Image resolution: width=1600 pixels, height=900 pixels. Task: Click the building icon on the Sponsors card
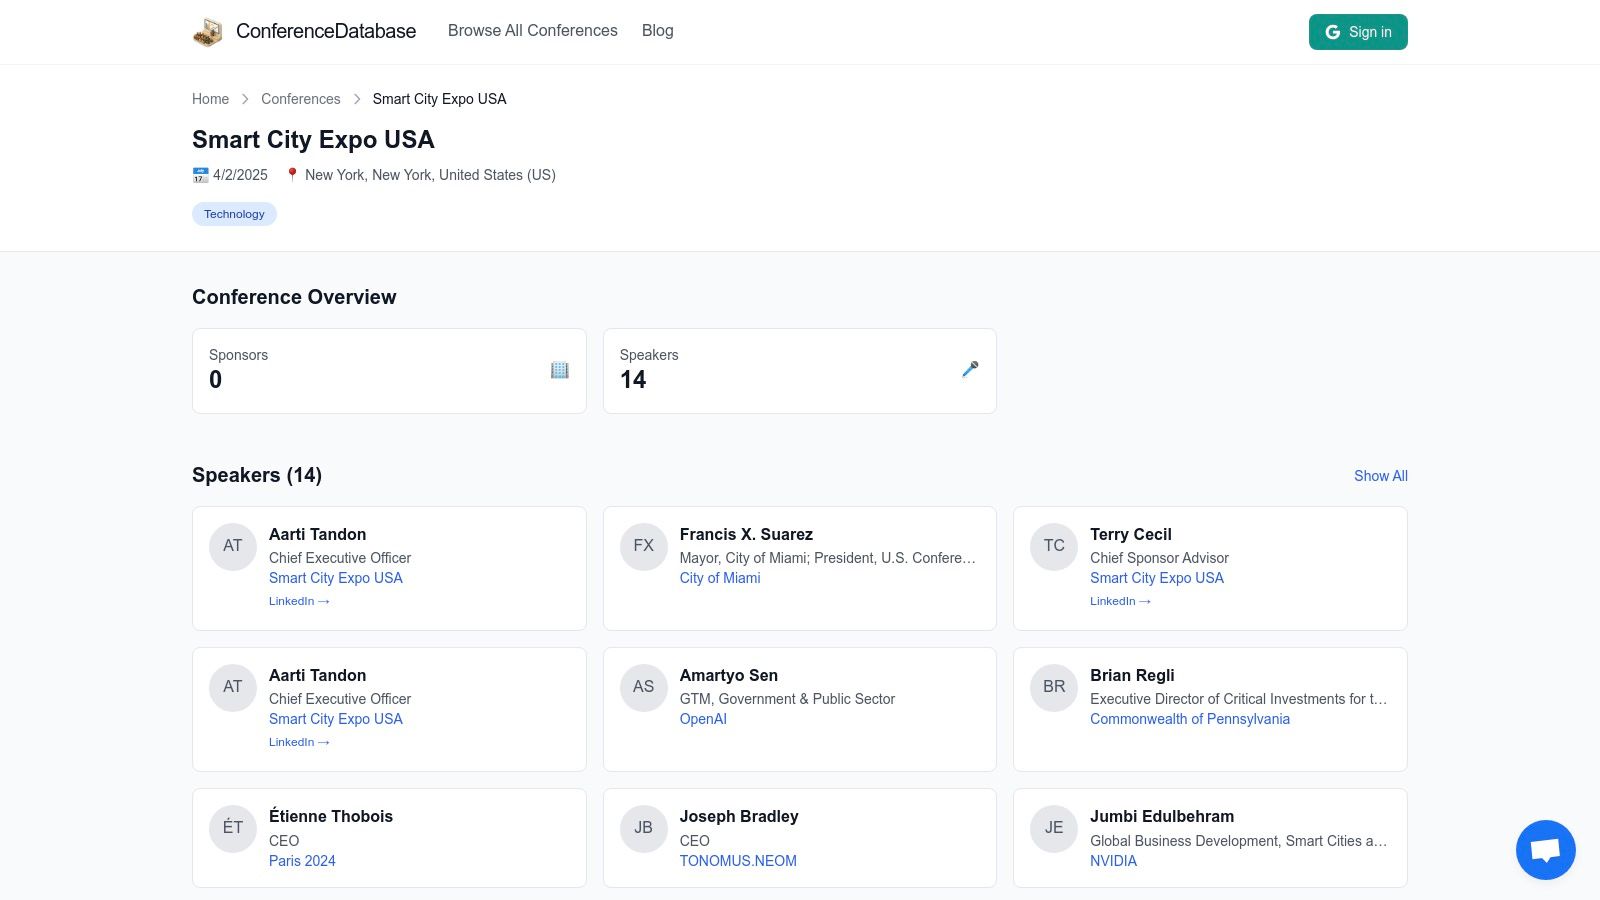pos(560,370)
